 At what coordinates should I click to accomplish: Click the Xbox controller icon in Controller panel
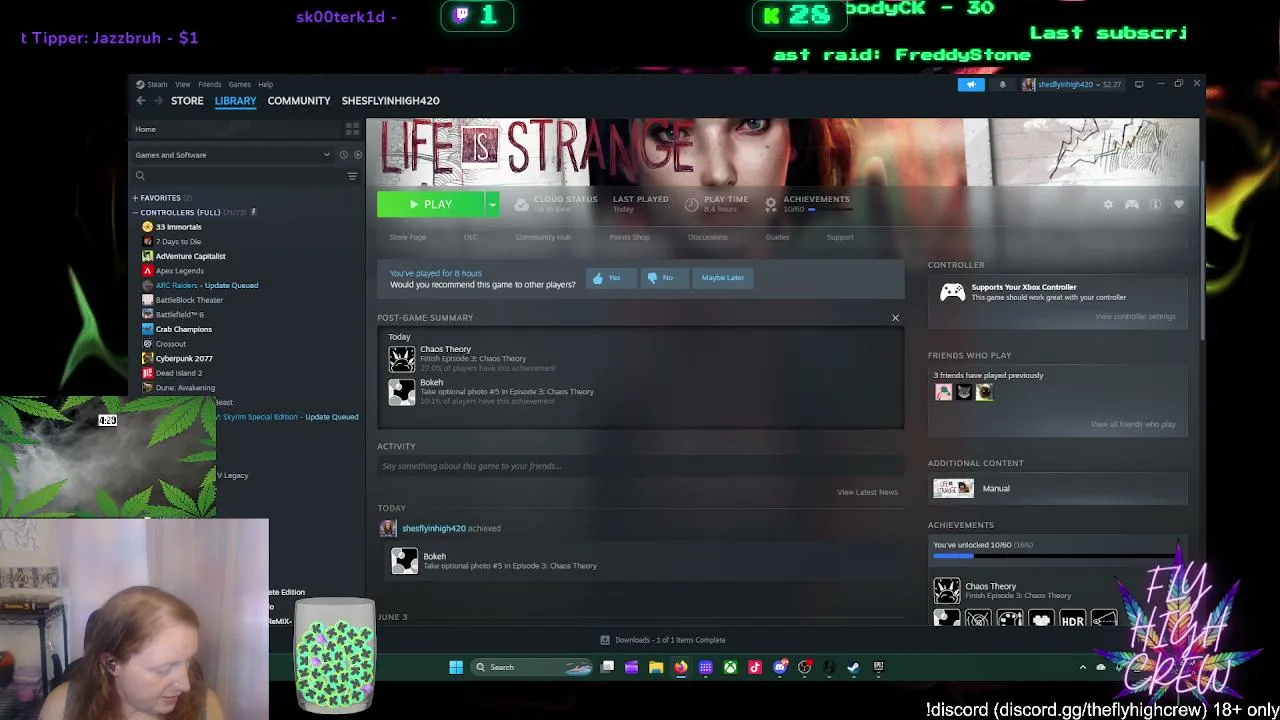tap(952, 292)
